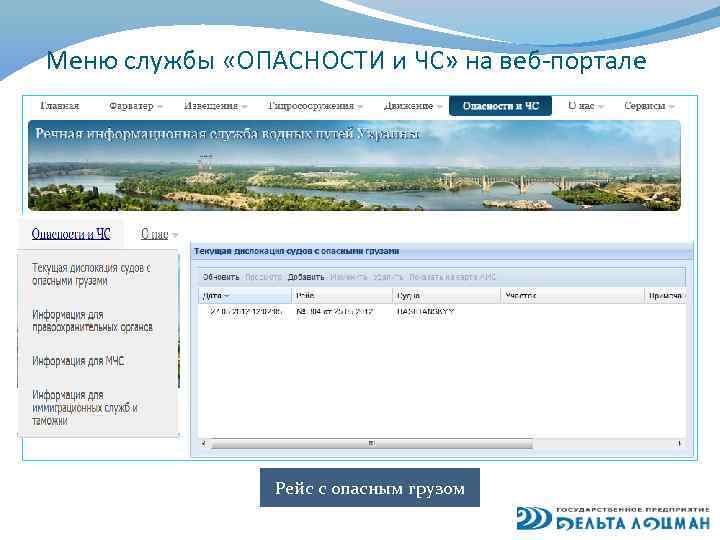This screenshot has width=720, height=540.
Task: Select the highlighted Опасности и ЧС tab
Action: 500,106
